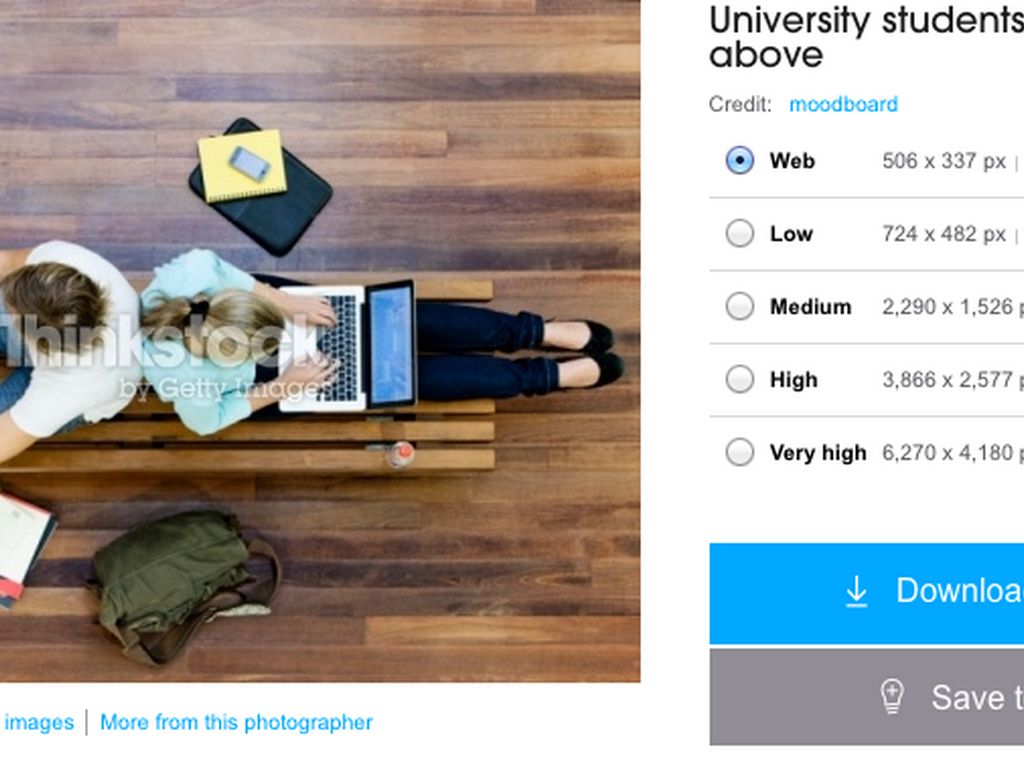Click the 6,270 x 4,180 dimensions text
Viewport: 1024px width, 768px height.
click(950, 453)
